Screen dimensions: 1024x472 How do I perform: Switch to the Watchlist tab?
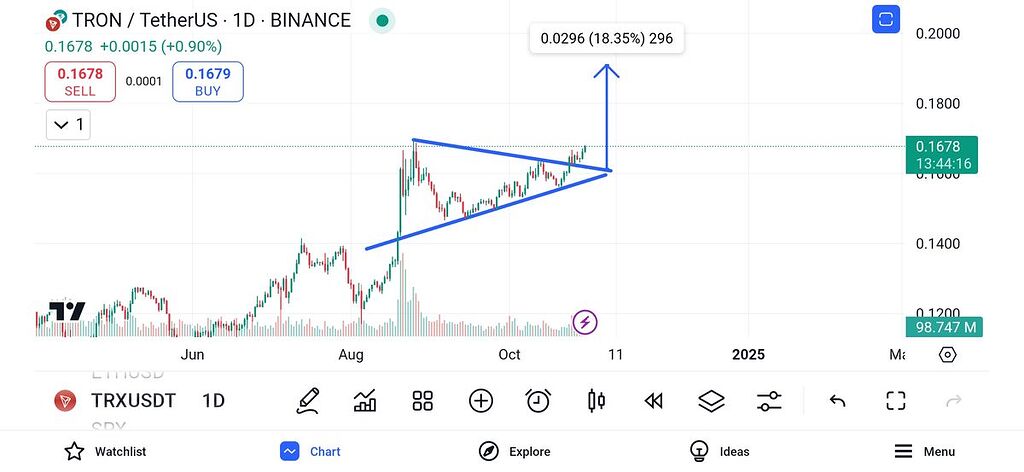[x=105, y=451]
